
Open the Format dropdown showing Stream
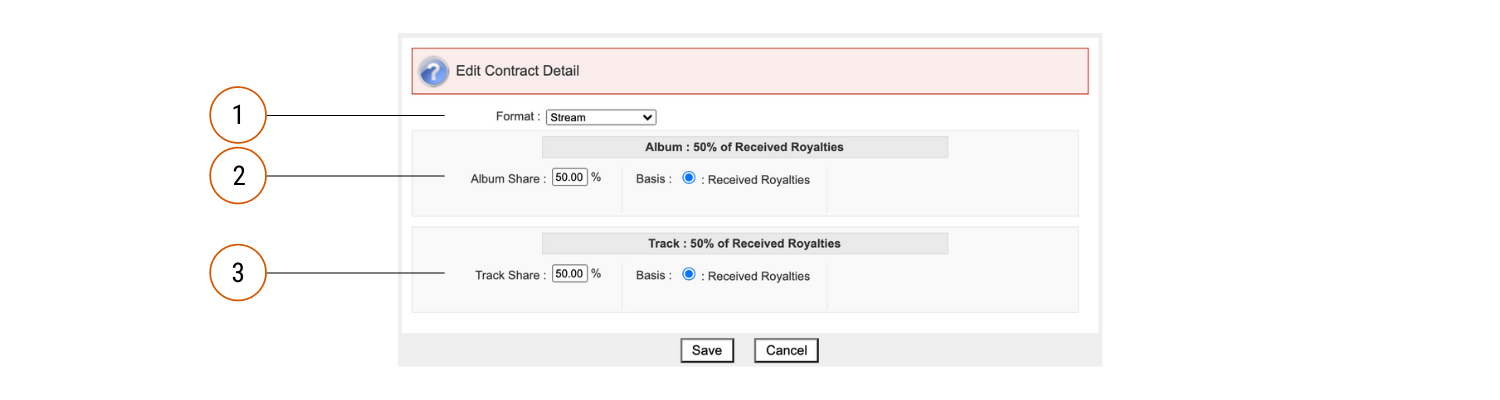[x=601, y=117]
